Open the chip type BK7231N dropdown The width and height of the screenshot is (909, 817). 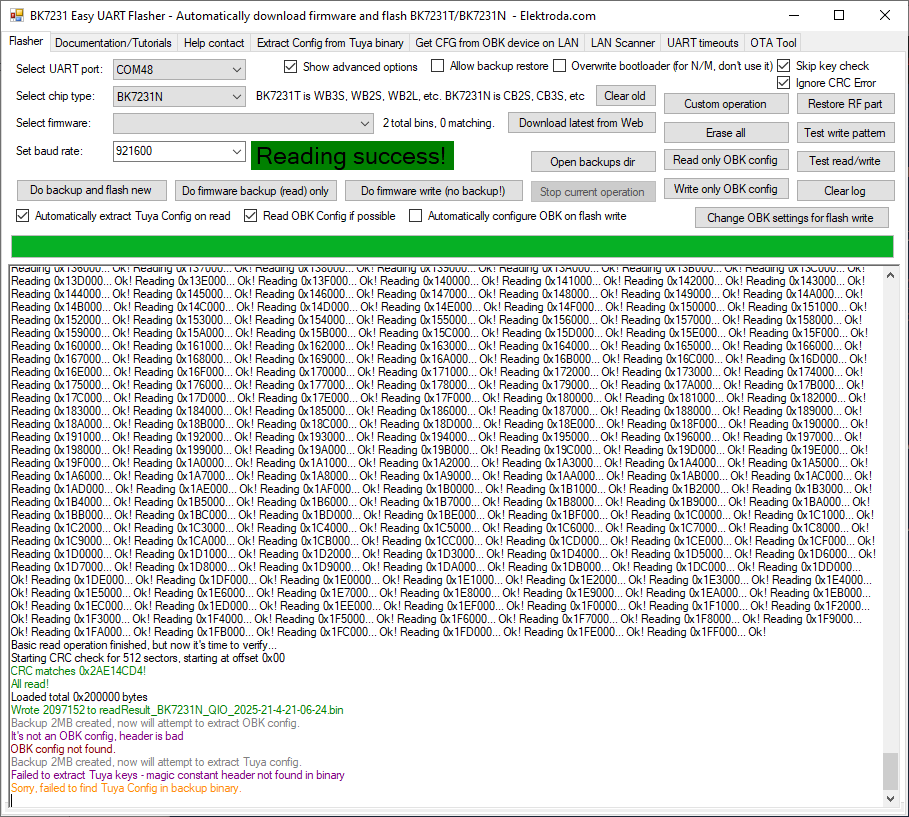[x=179, y=96]
